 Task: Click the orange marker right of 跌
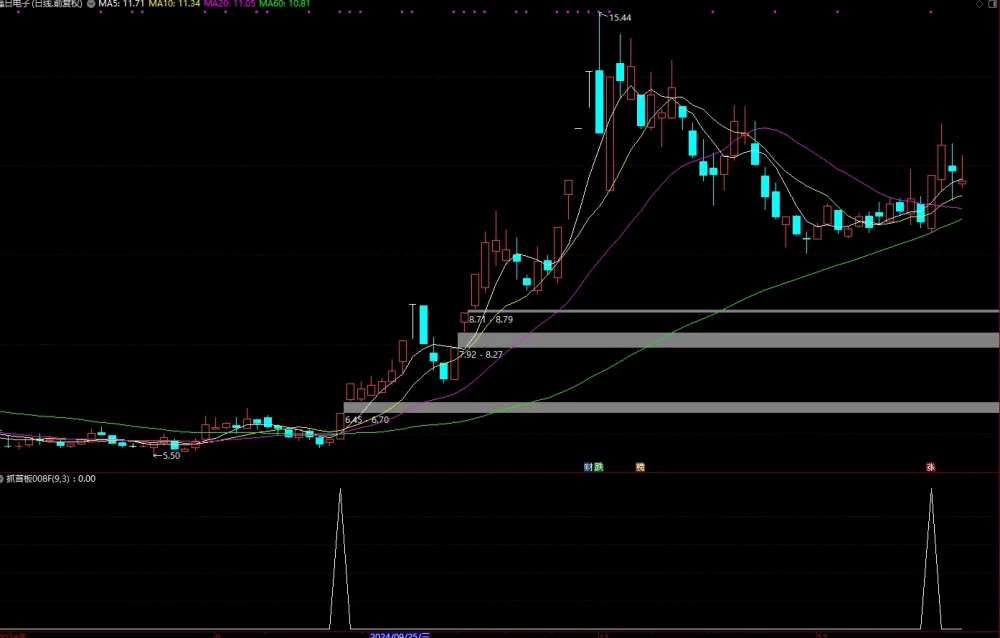[640, 467]
